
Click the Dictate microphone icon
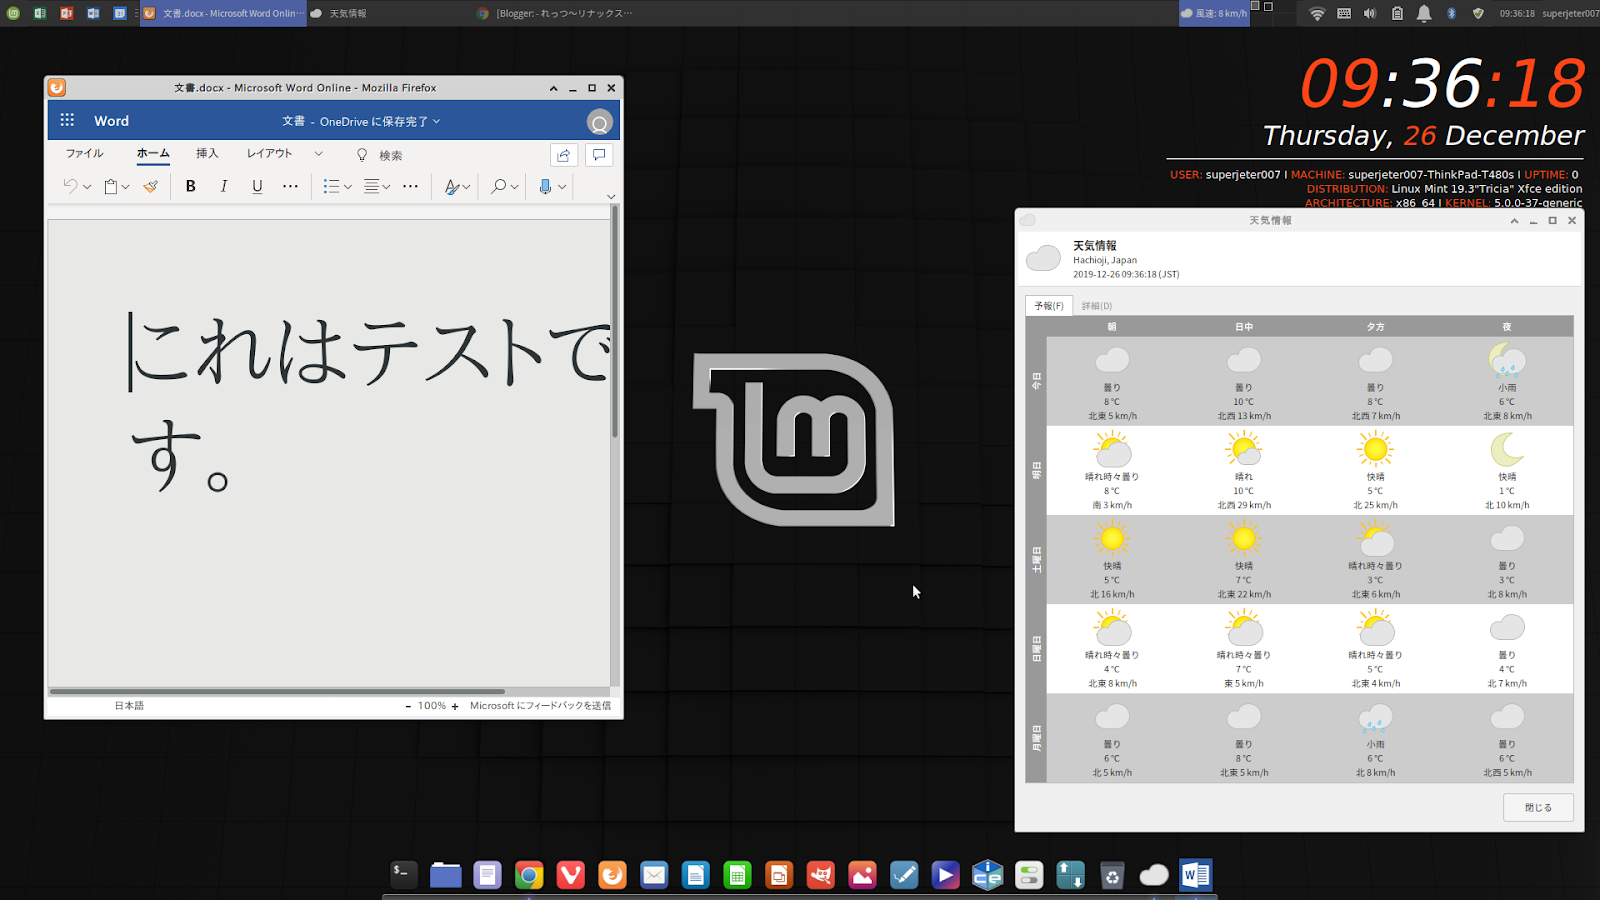point(545,186)
